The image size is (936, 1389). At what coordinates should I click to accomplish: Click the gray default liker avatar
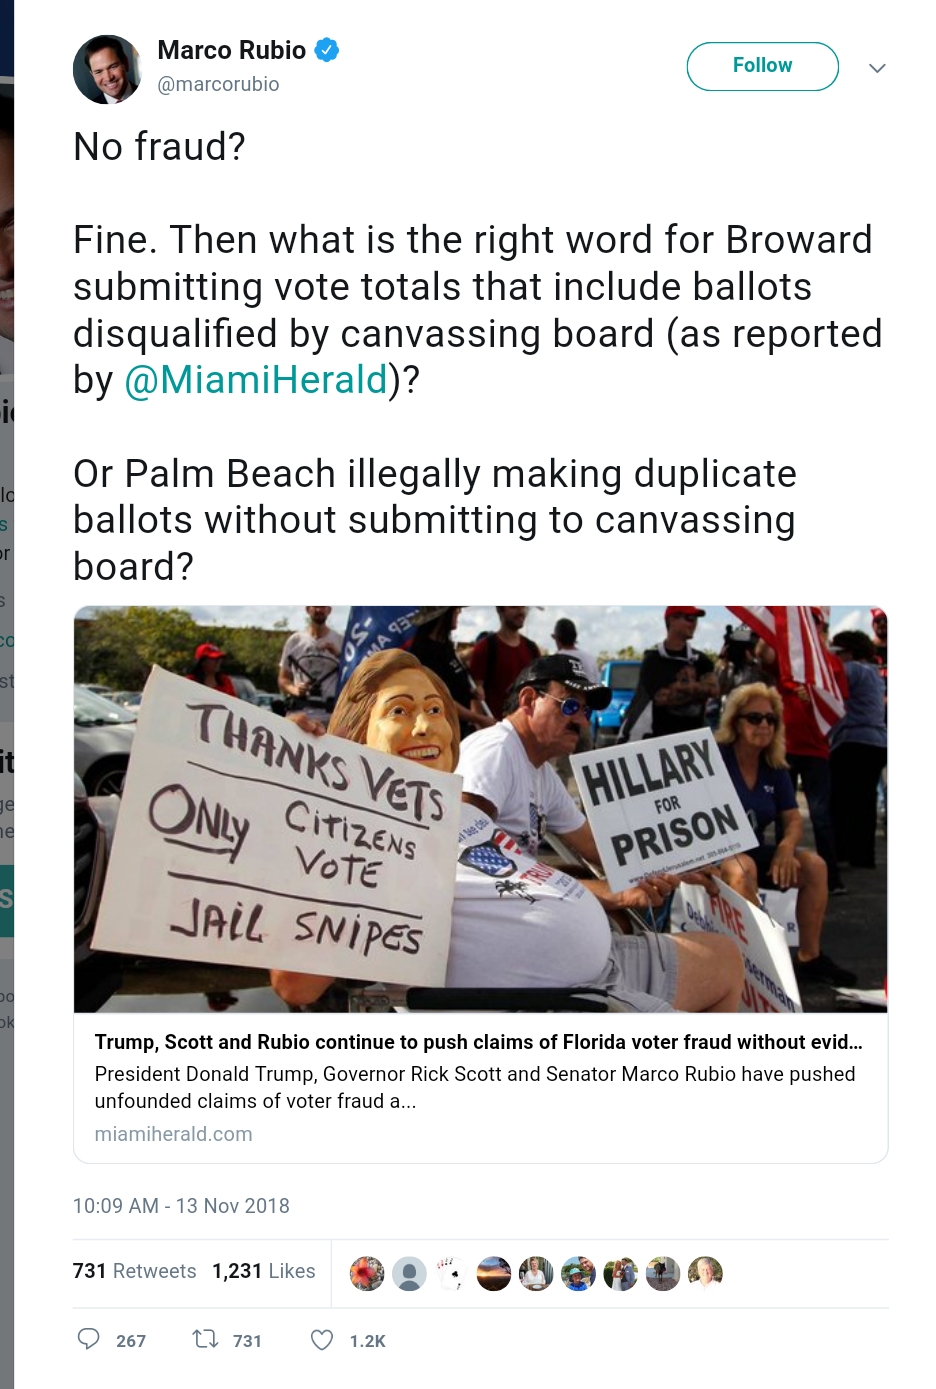point(409,1273)
